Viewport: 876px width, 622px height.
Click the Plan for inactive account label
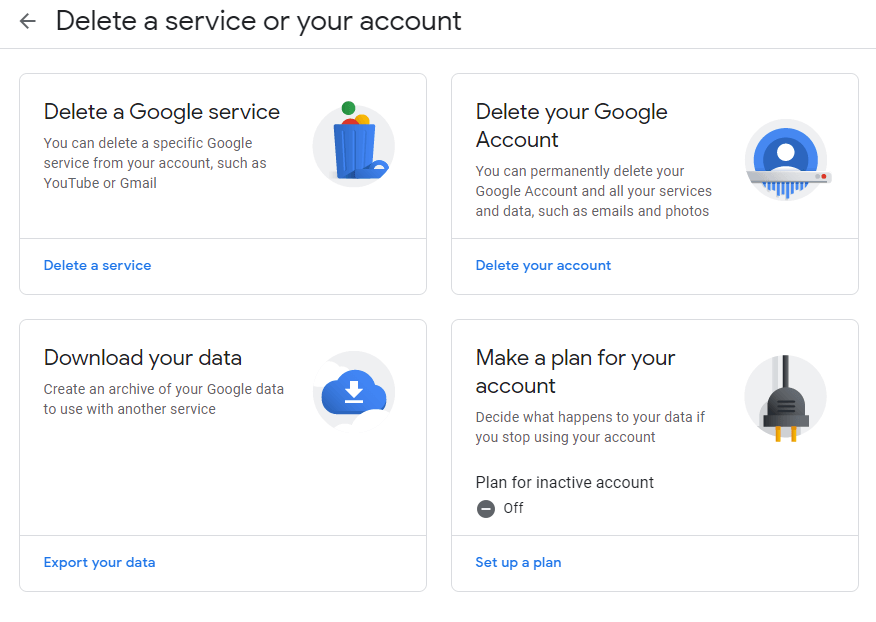[x=564, y=482]
